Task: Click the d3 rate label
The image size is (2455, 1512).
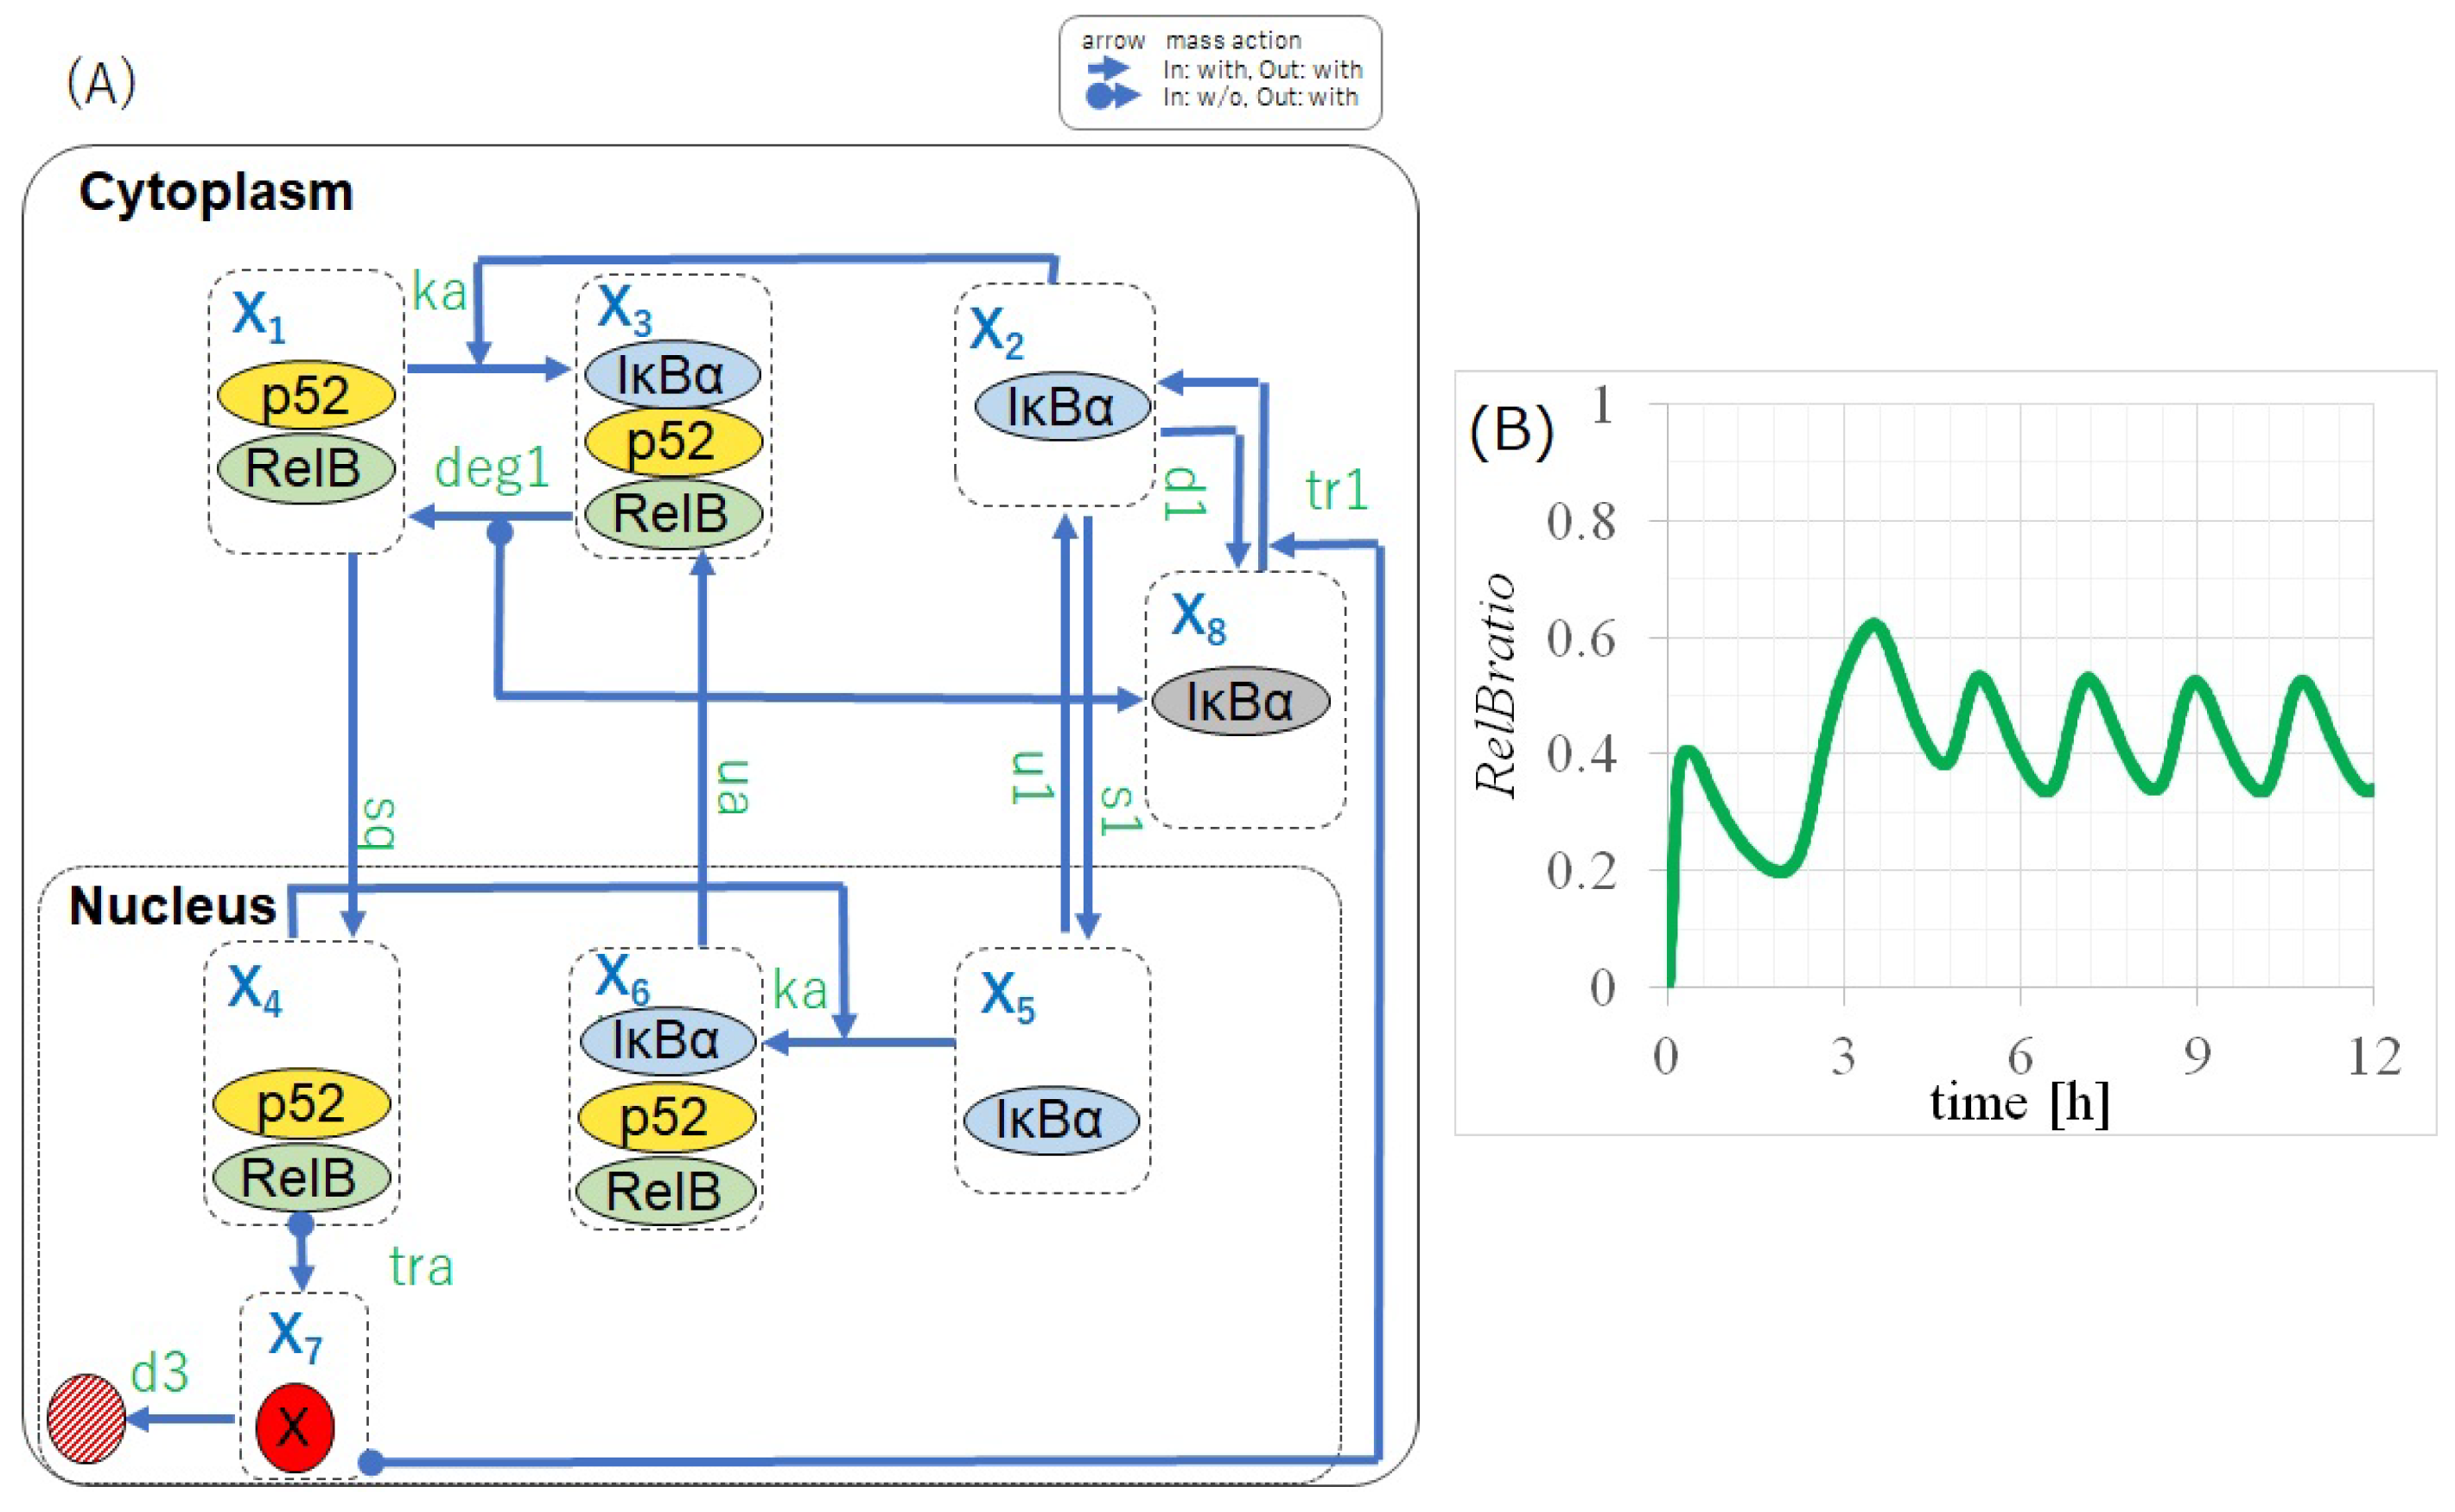Action: [160, 1372]
